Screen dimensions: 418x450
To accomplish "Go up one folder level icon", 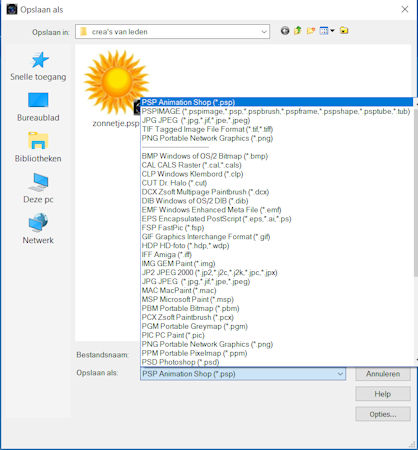I will (x=298, y=31).
